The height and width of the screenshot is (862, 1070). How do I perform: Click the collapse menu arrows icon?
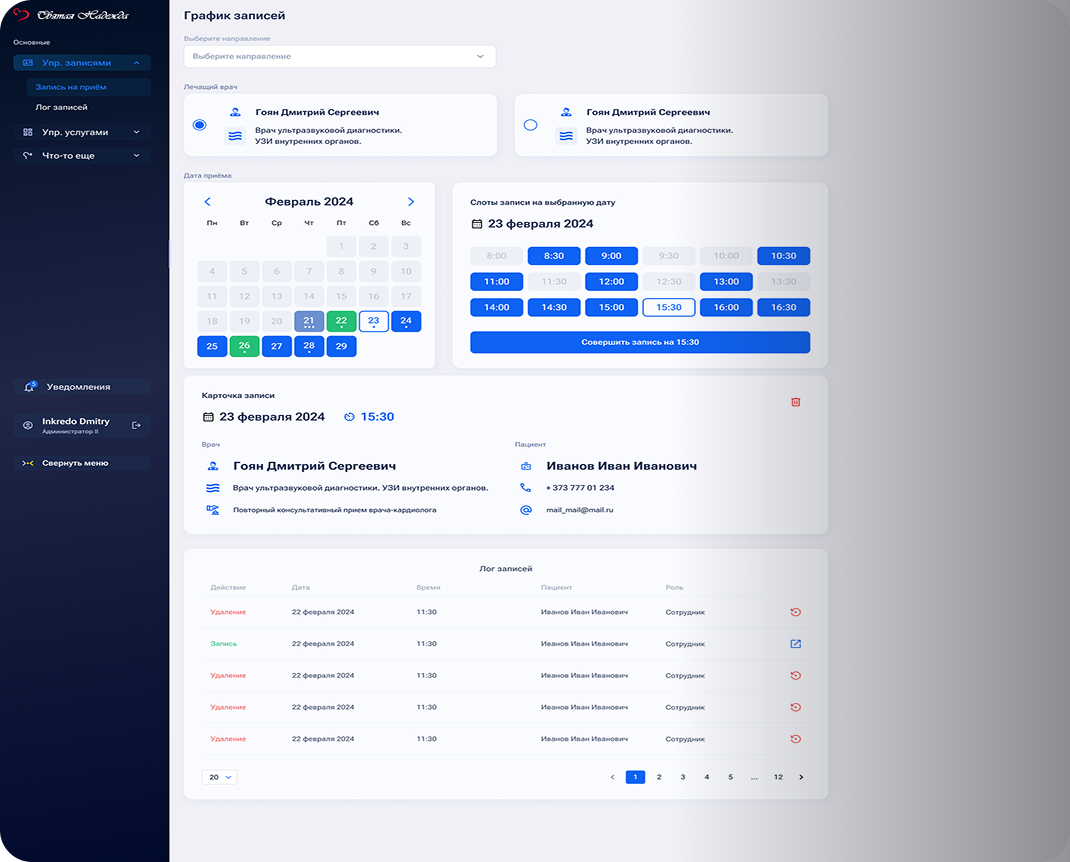27,463
